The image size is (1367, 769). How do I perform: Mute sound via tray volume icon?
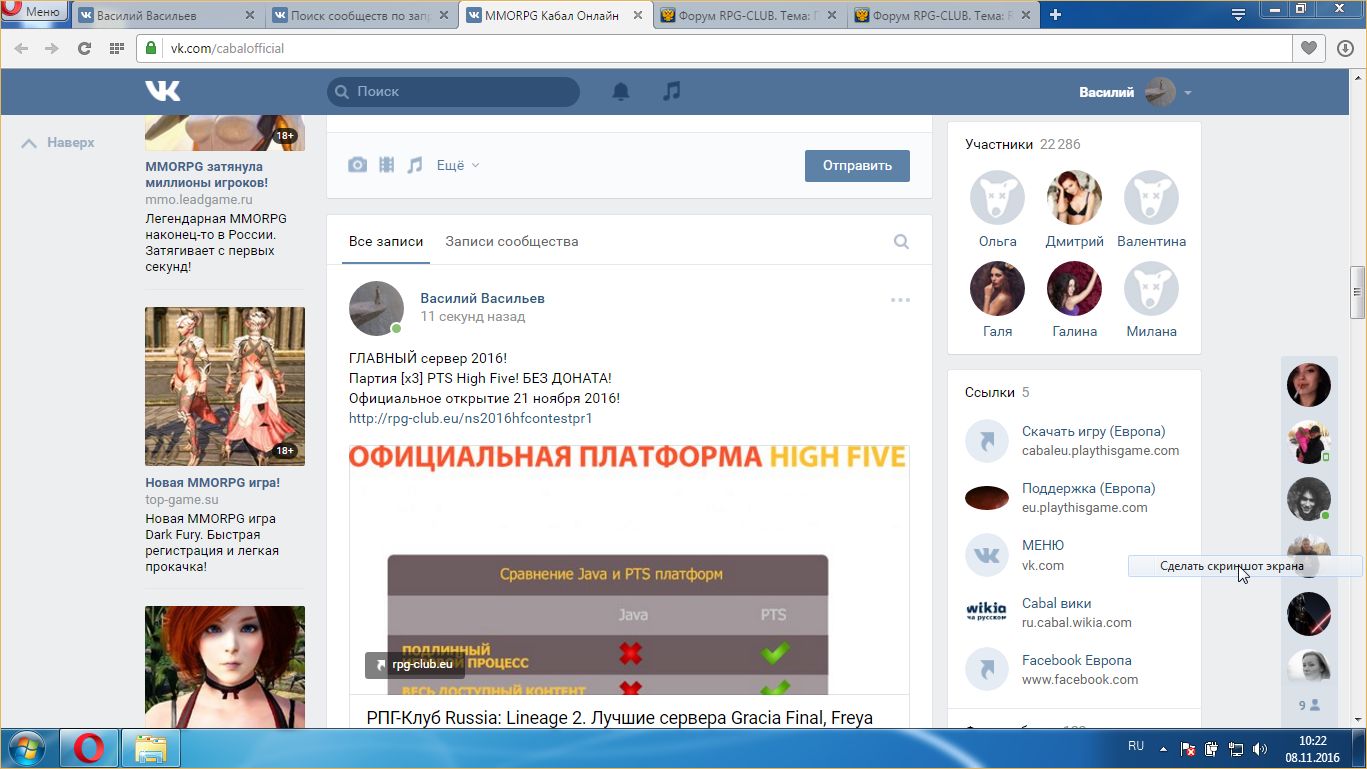tap(1259, 748)
